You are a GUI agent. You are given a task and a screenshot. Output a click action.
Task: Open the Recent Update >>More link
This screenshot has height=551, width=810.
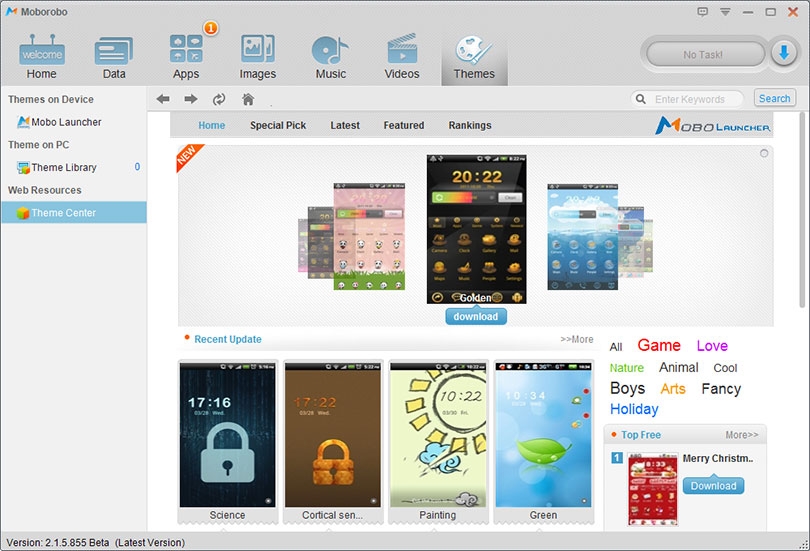[x=577, y=339]
